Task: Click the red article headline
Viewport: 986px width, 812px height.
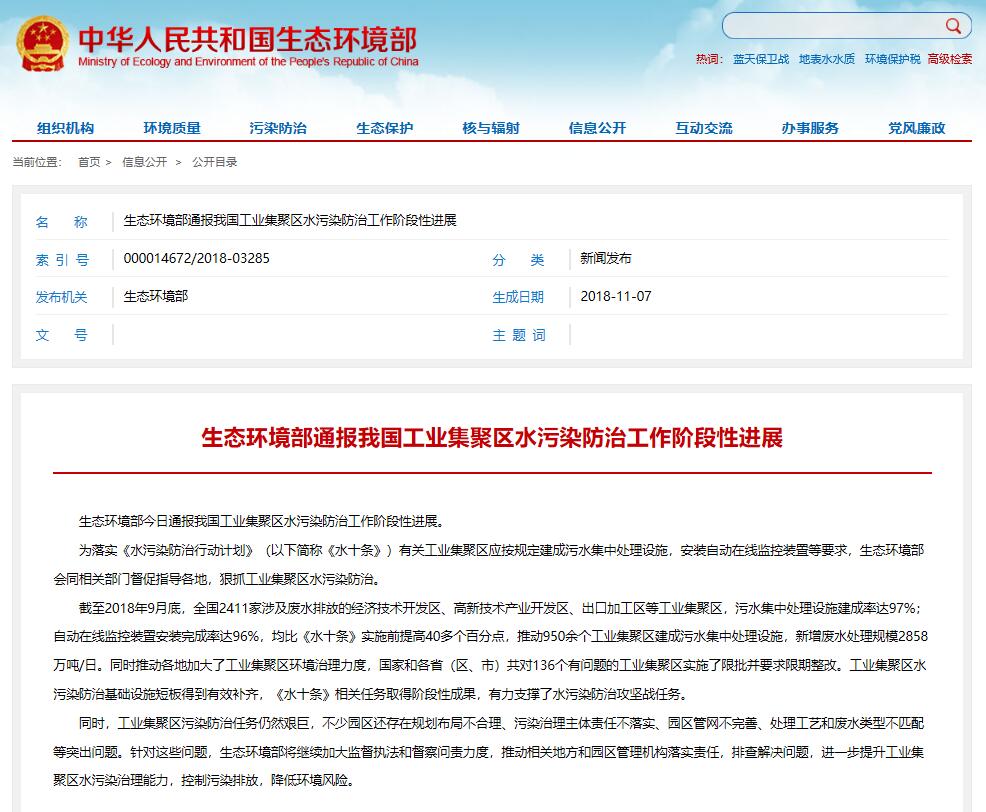Action: pyautogui.click(x=492, y=438)
